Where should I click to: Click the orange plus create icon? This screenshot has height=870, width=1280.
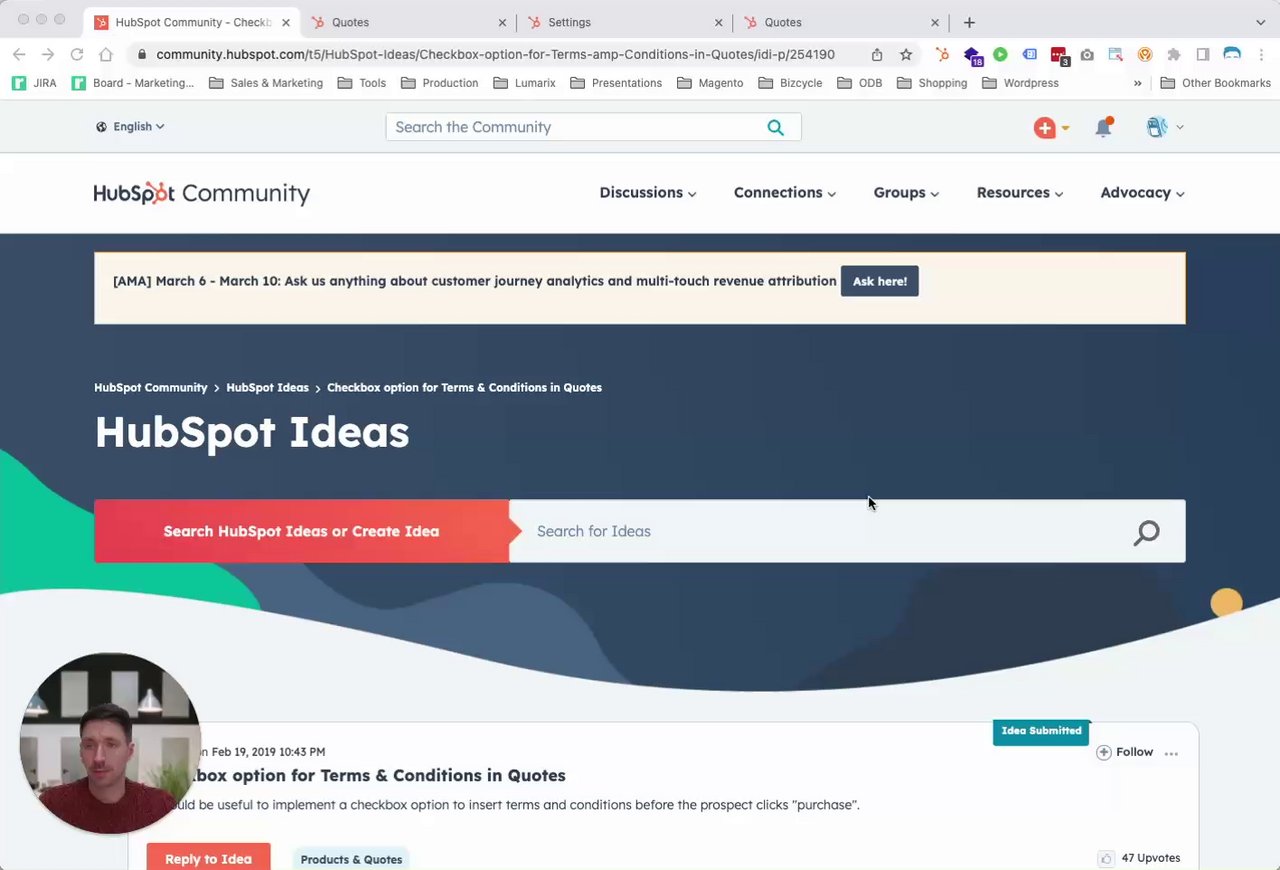[1045, 127]
